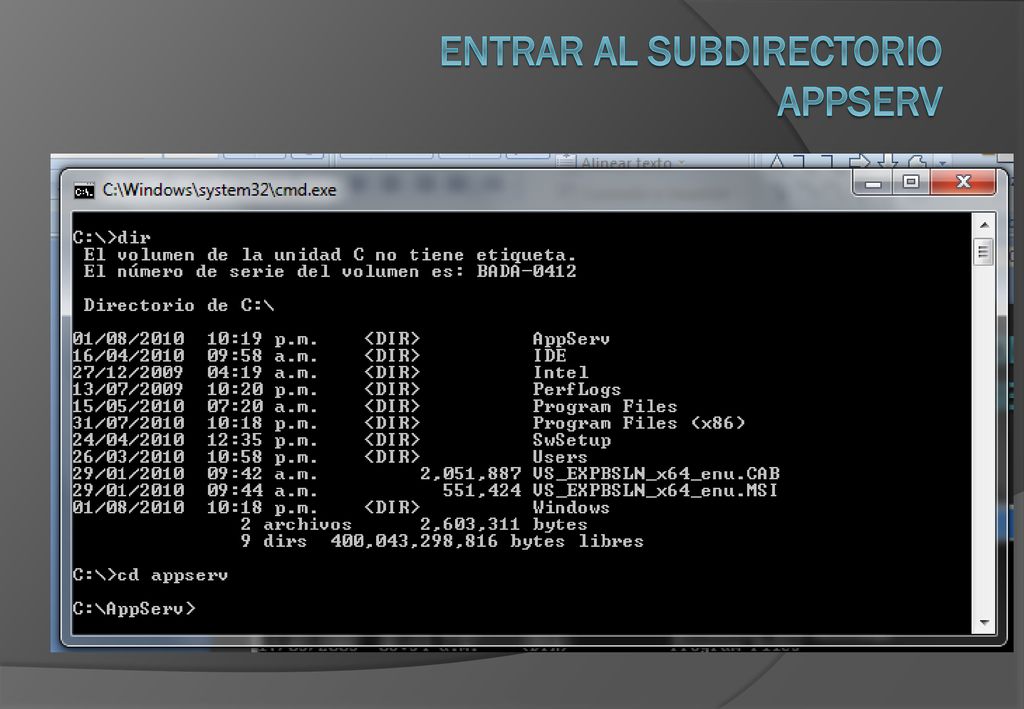Click the time 10:19 p.m. on the AppServ row

pos(263,339)
